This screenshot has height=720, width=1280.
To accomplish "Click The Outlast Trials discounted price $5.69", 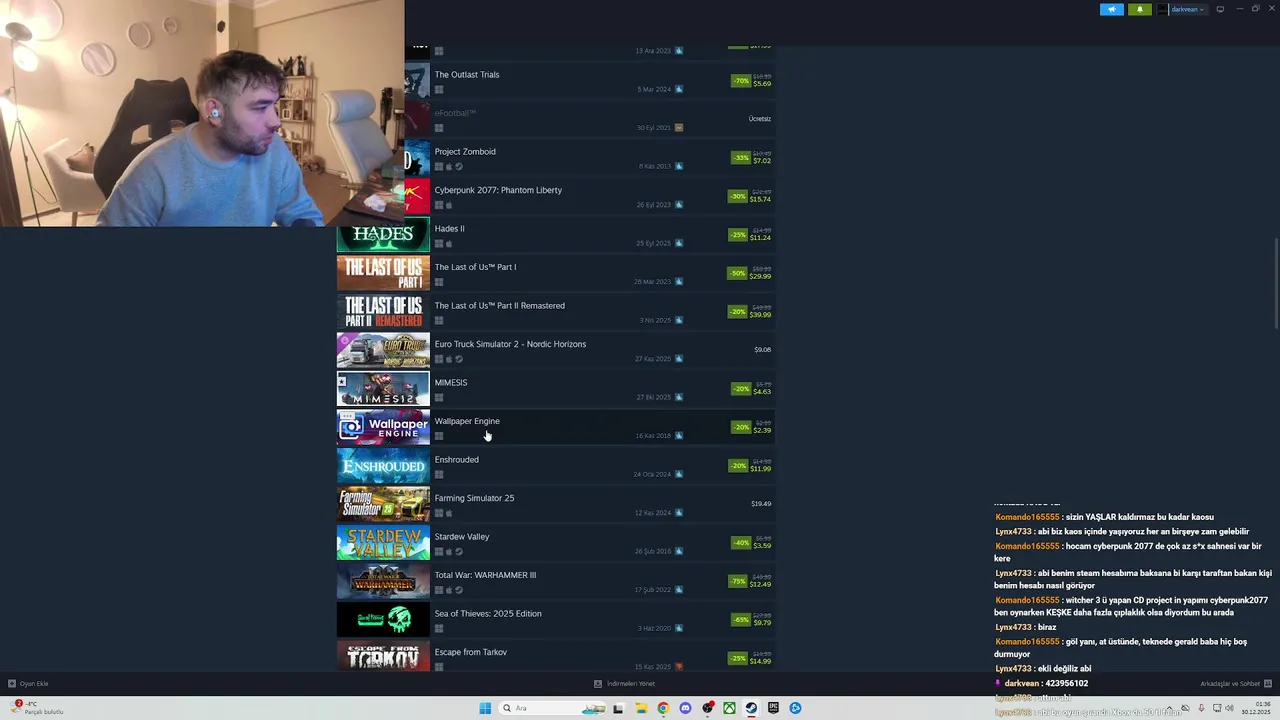I will coord(762,84).
